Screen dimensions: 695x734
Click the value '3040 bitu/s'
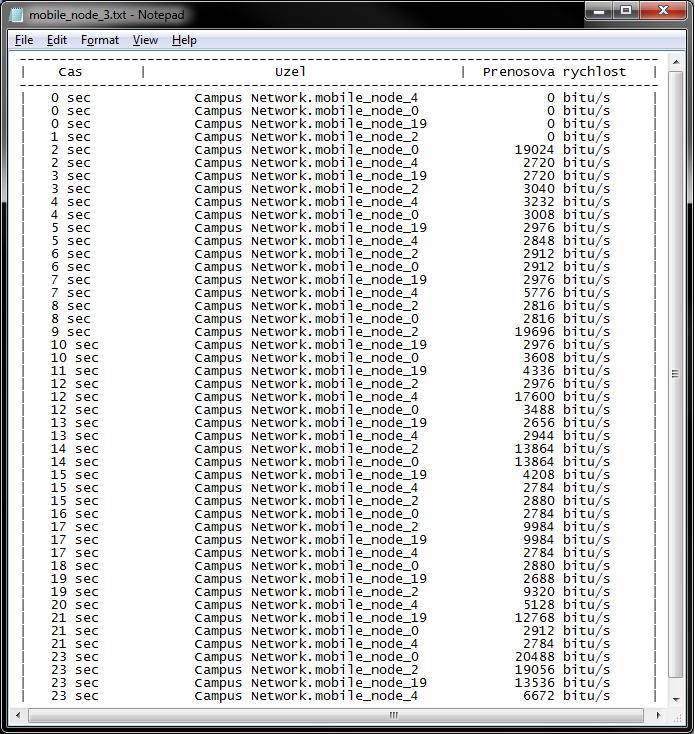click(x=566, y=189)
